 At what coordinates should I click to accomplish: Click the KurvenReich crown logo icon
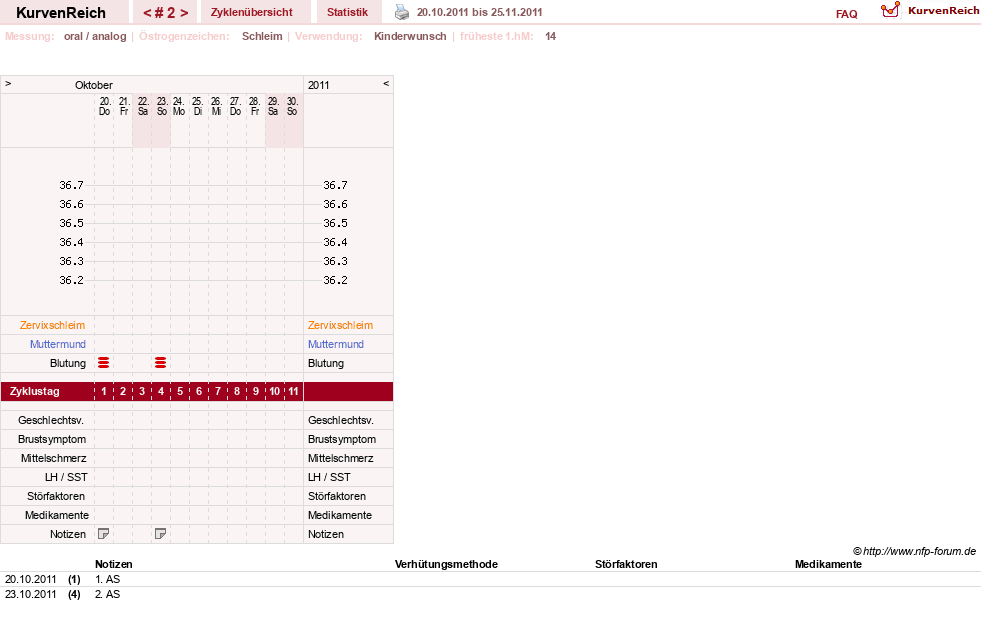point(890,10)
